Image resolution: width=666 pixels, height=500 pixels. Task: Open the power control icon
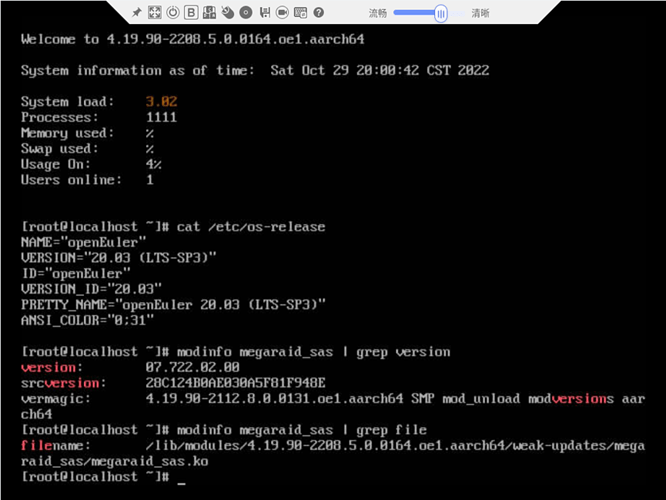click(173, 13)
